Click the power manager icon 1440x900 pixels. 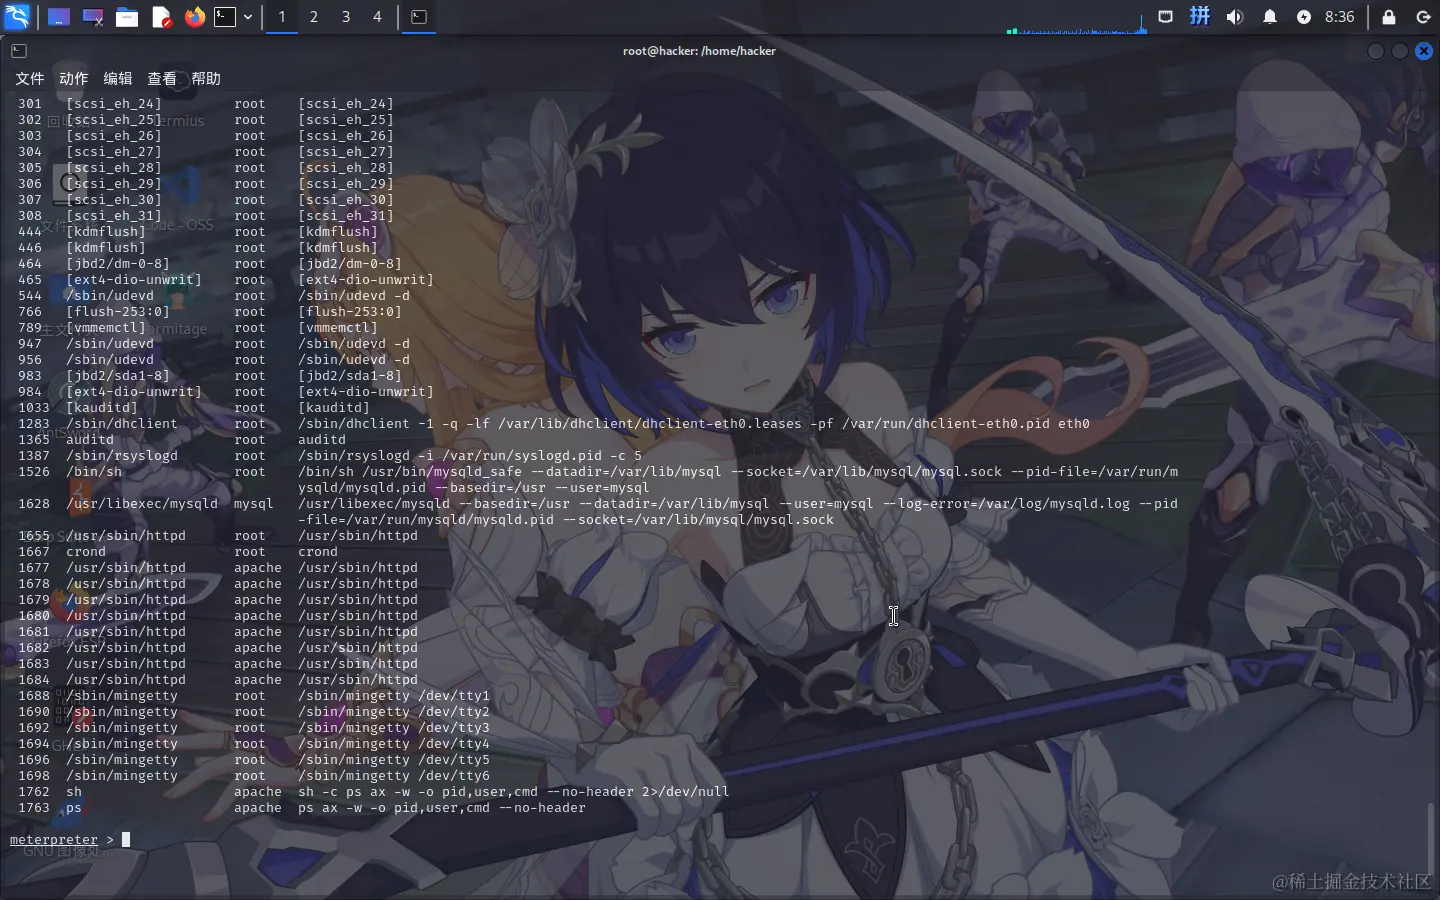point(1304,17)
